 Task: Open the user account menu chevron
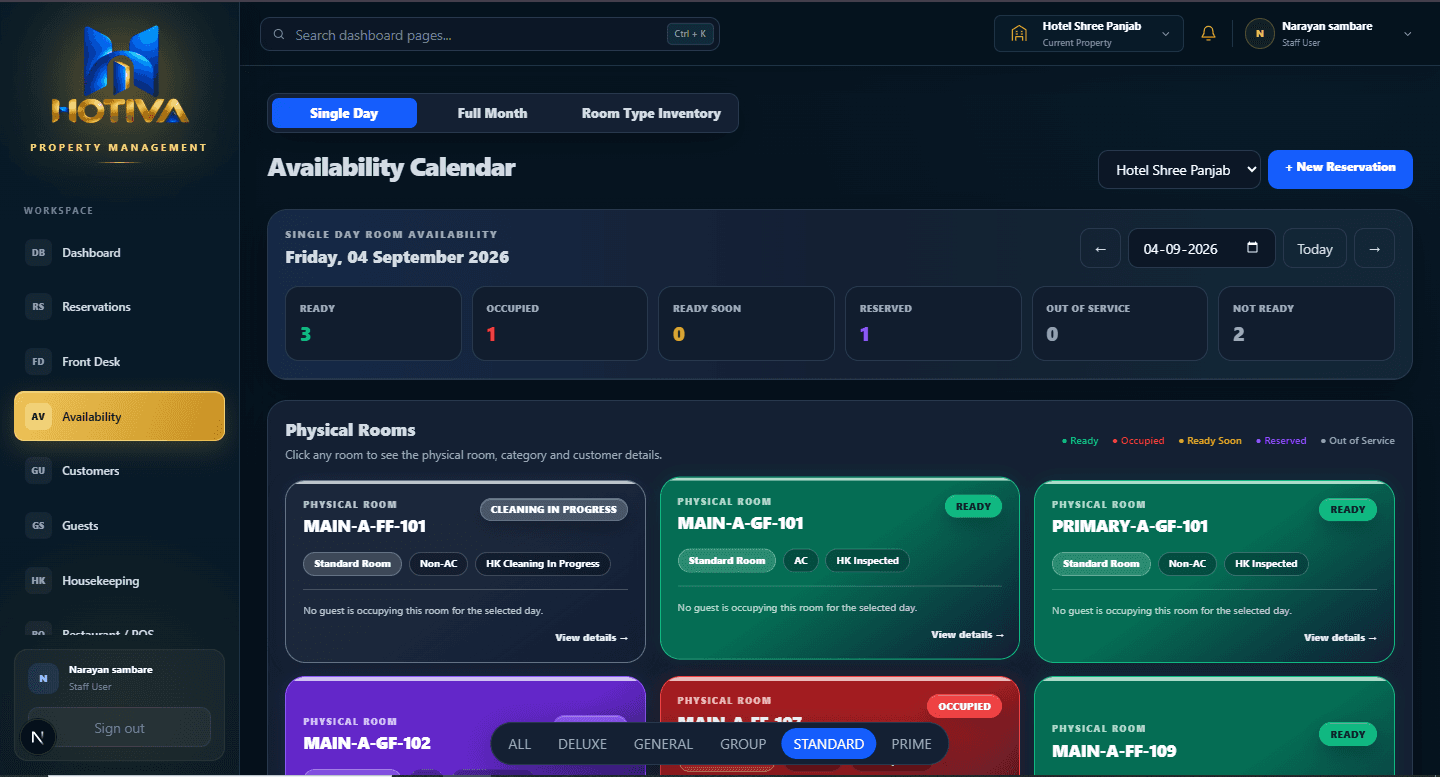pos(1408,34)
